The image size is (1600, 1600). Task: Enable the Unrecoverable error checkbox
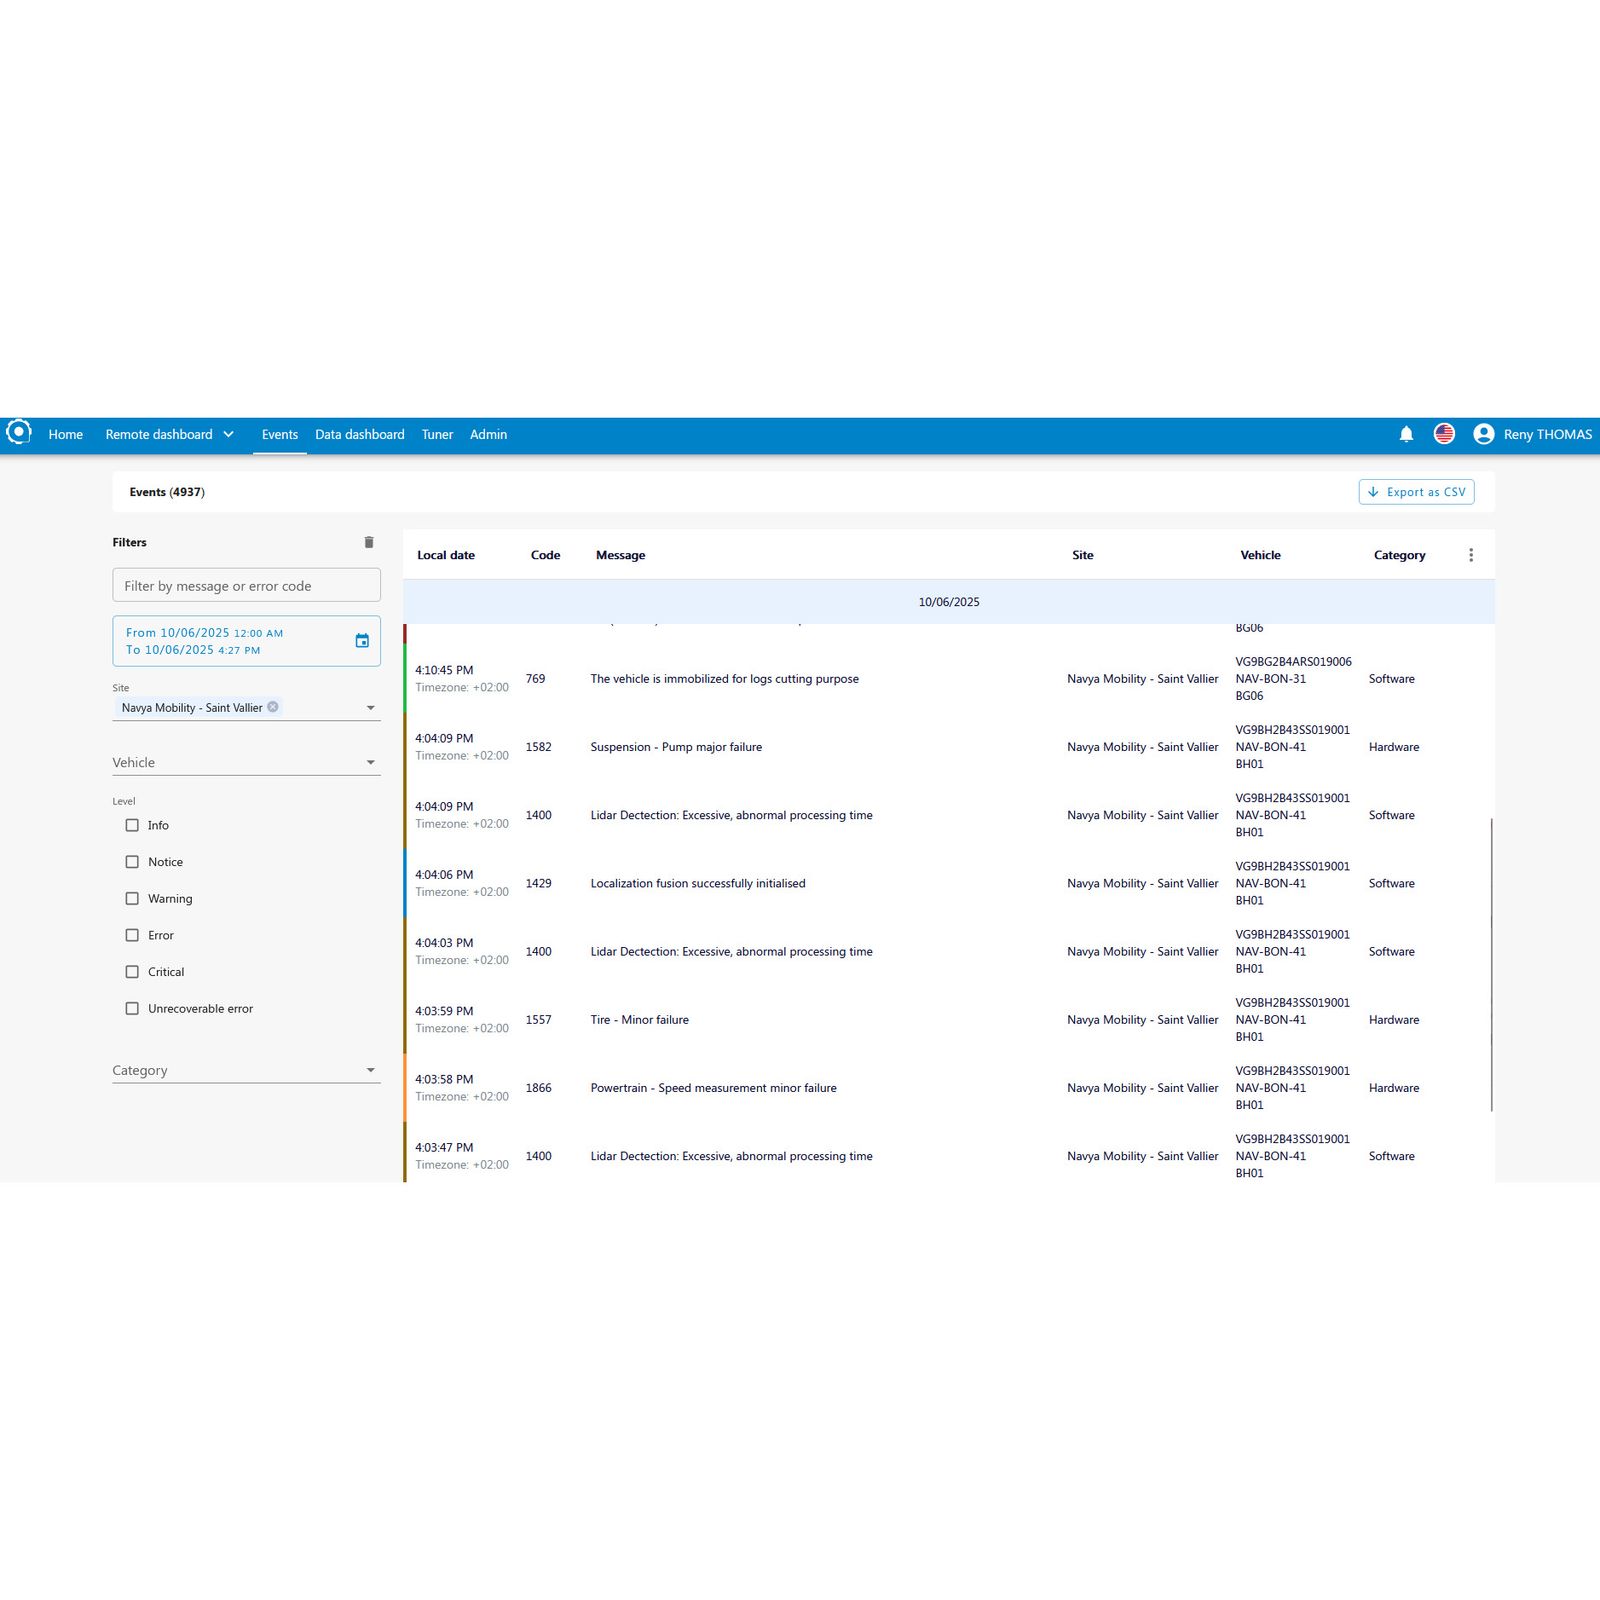132,1008
